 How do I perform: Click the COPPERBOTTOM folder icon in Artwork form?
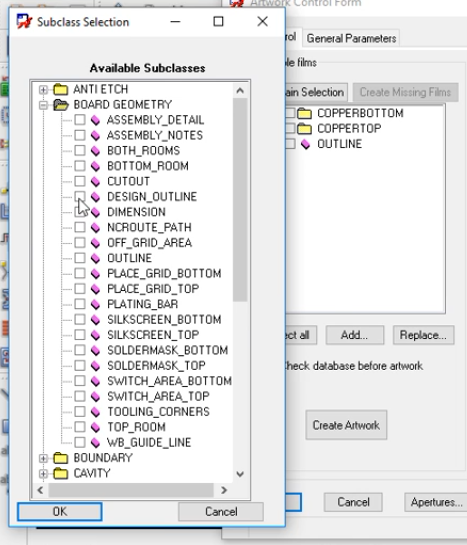(x=305, y=113)
